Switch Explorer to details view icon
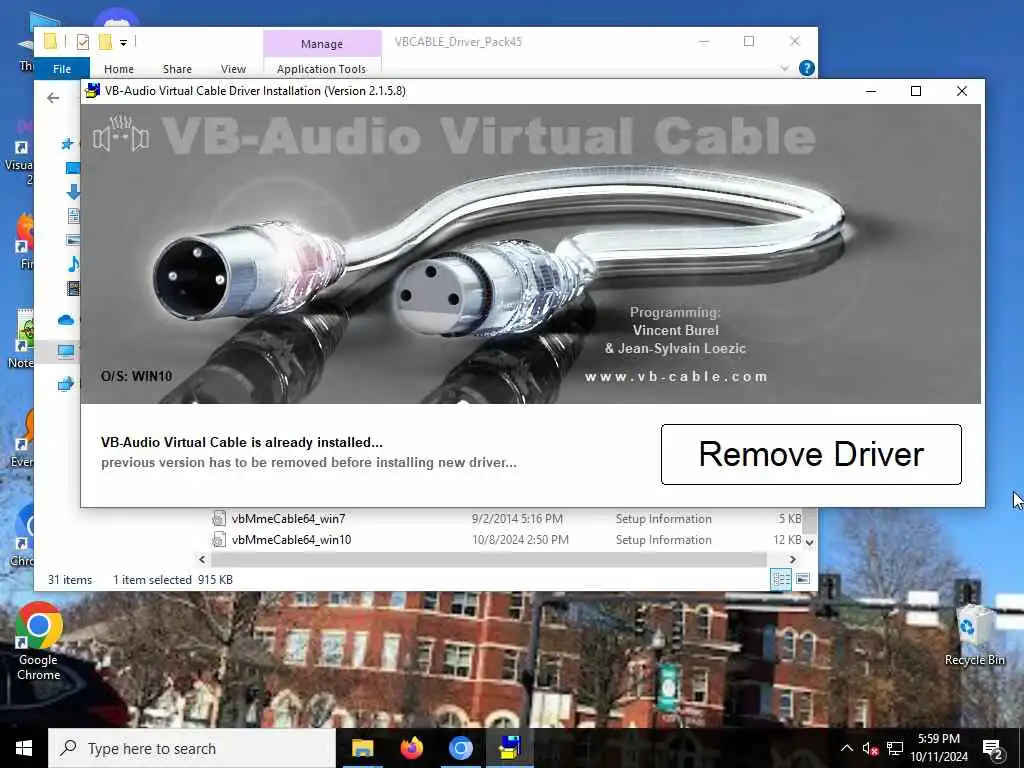 [781, 579]
